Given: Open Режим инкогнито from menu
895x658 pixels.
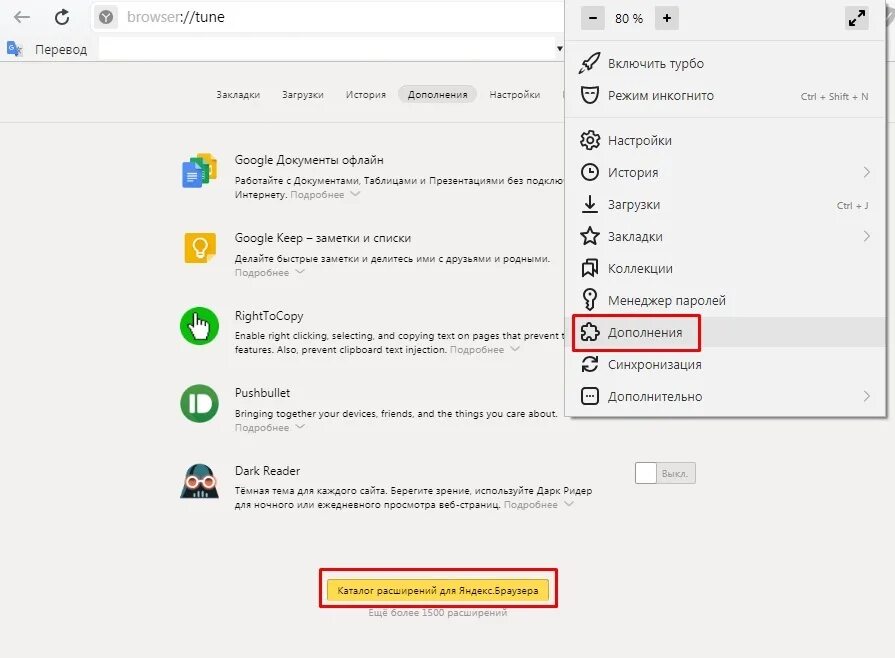Looking at the screenshot, I should pyautogui.click(x=725, y=95).
